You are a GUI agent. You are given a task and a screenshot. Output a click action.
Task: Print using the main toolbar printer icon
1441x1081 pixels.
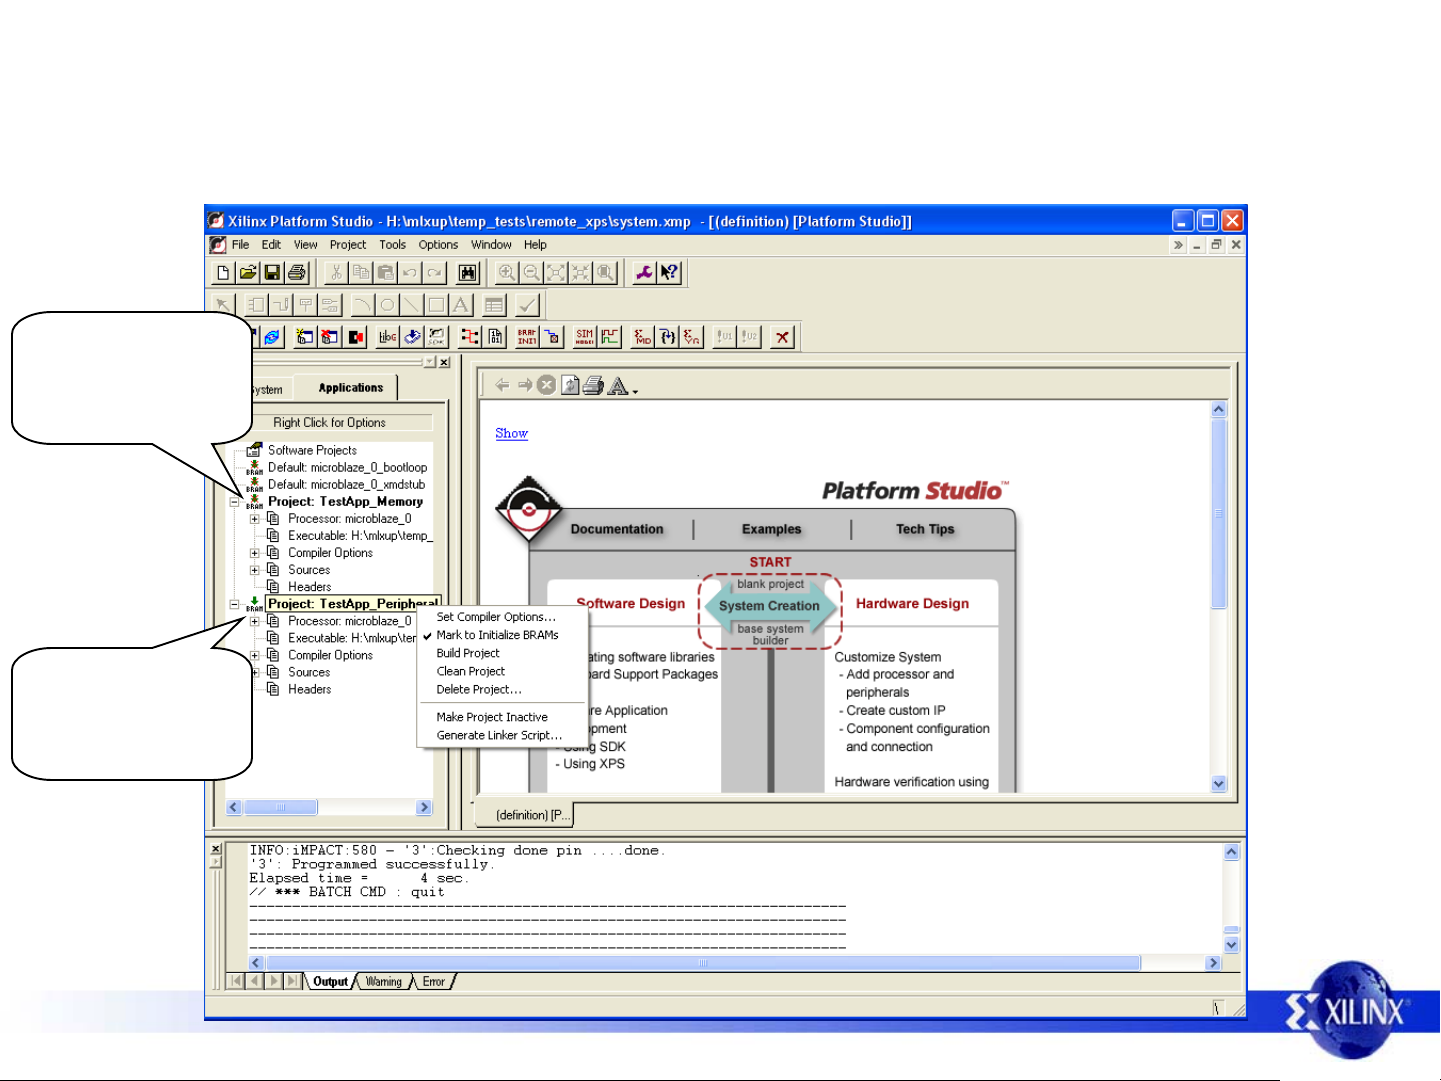click(297, 272)
